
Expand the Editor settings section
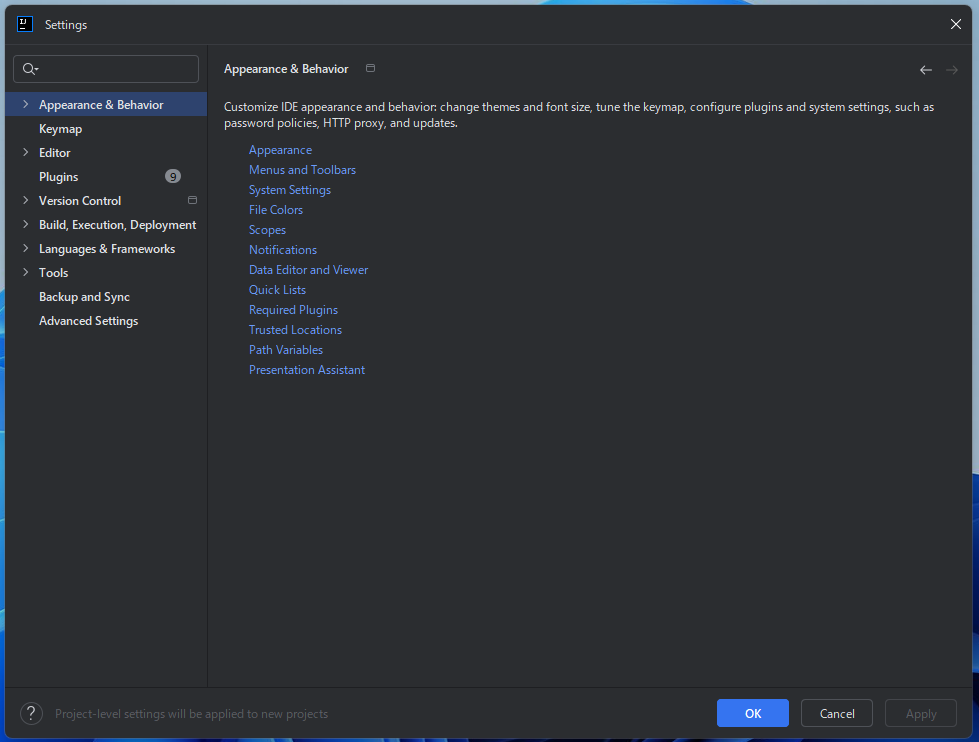tap(25, 153)
